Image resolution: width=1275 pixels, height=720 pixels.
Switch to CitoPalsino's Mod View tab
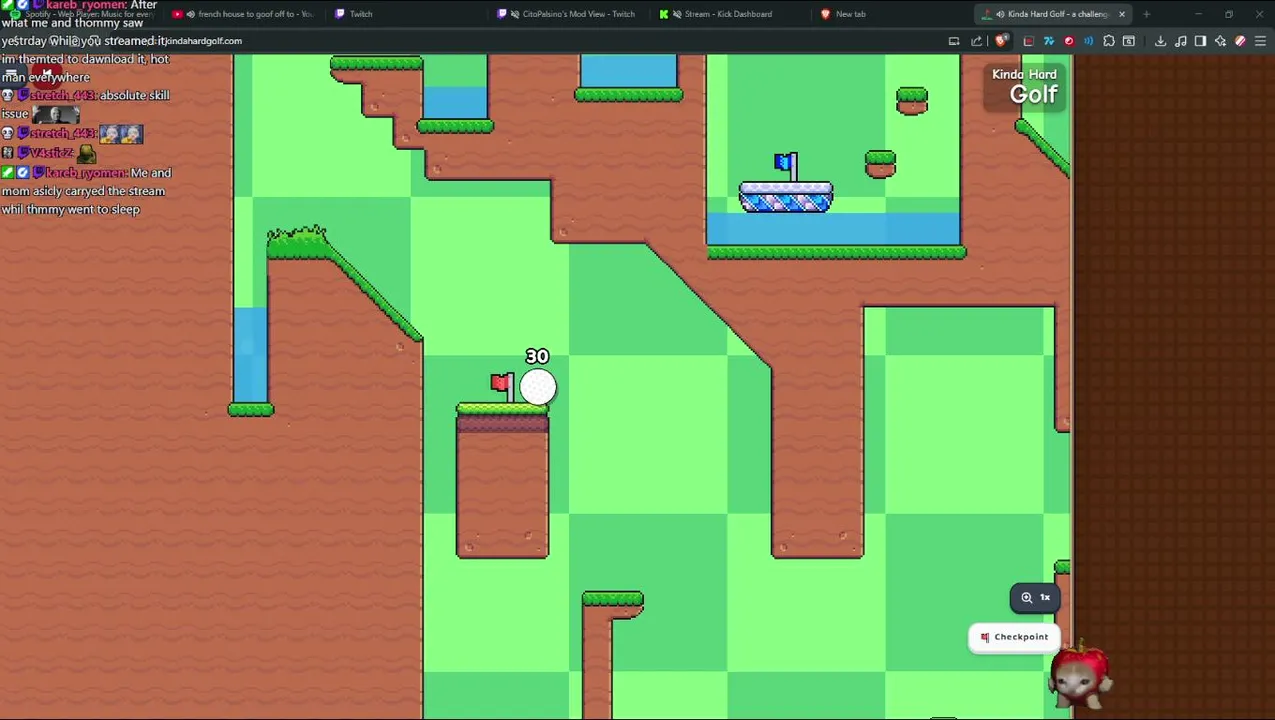[x=570, y=14]
